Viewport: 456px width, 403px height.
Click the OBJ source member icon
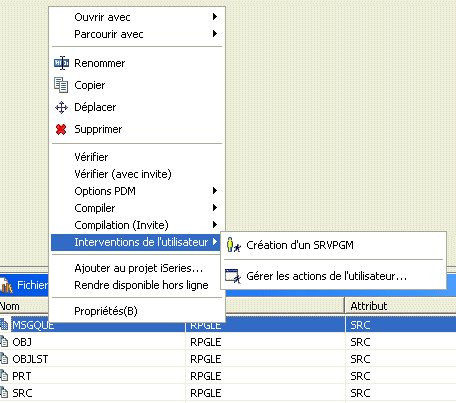4,342
